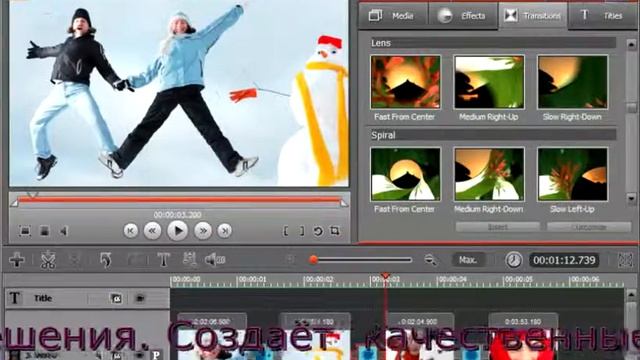Open the audio speaker toolbar icon
This screenshot has height=360, width=640.
[x=215, y=260]
